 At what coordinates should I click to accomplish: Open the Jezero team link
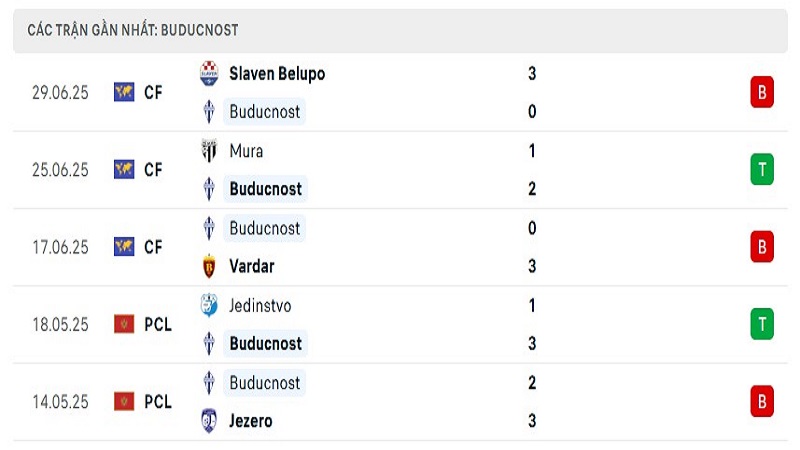pyautogui.click(x=251, y=421)
